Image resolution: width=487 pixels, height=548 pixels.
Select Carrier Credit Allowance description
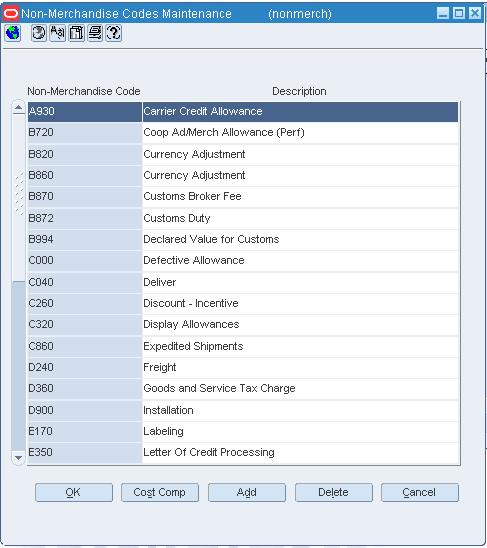(300, 112)
